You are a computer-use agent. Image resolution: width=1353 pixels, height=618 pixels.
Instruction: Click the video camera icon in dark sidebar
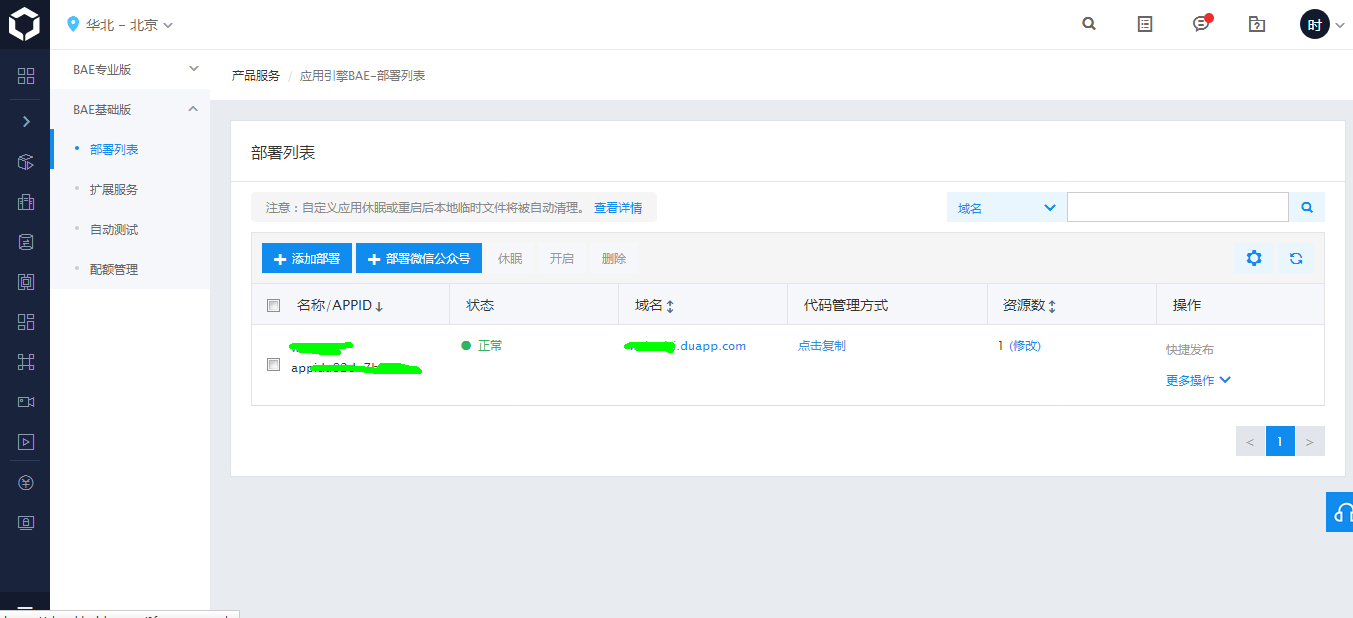pyautogui.click(x=26, y=402)
